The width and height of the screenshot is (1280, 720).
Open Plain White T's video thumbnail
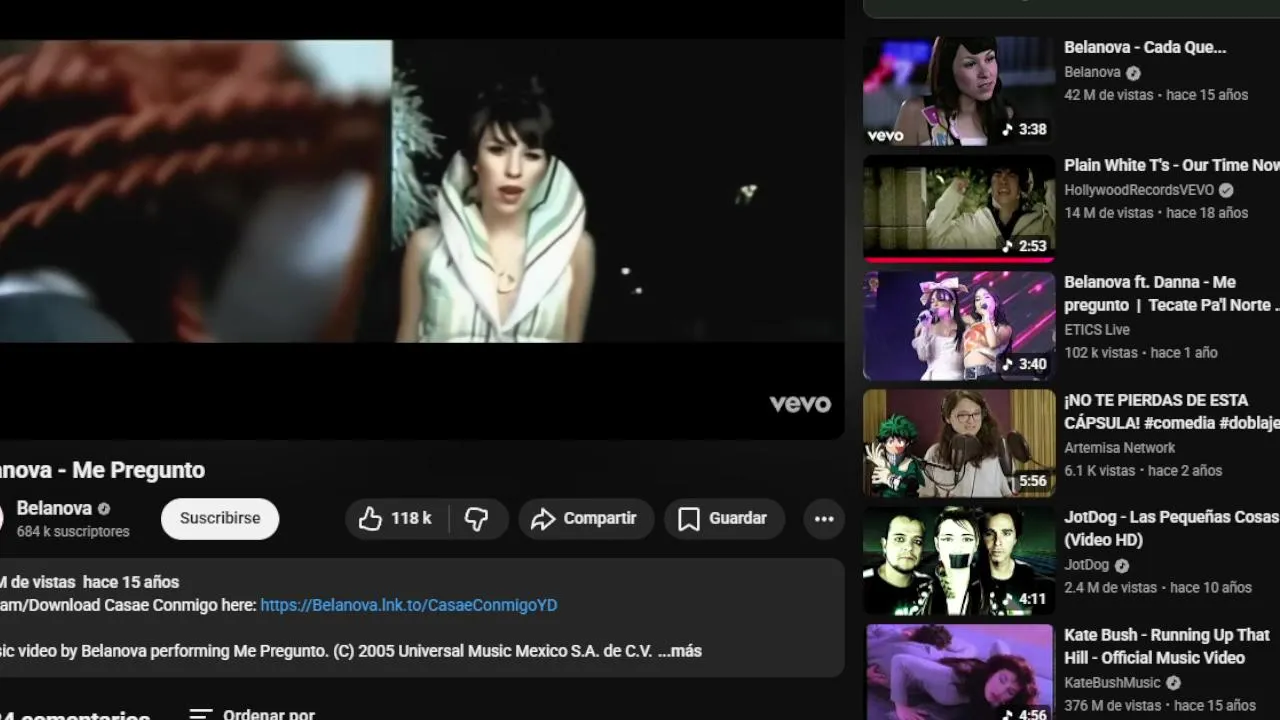[959, 208]
